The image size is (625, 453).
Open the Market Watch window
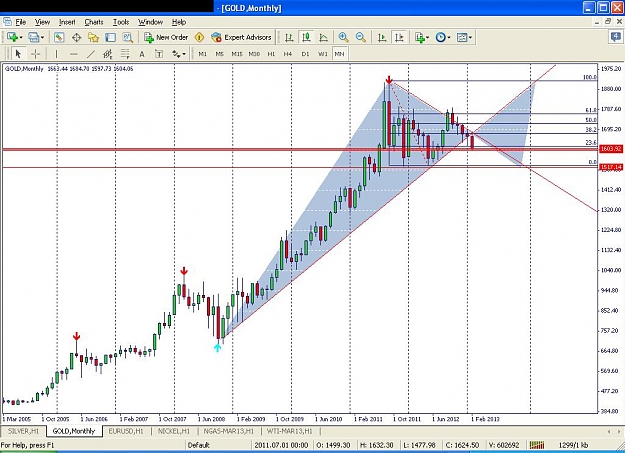coord(59,37)
